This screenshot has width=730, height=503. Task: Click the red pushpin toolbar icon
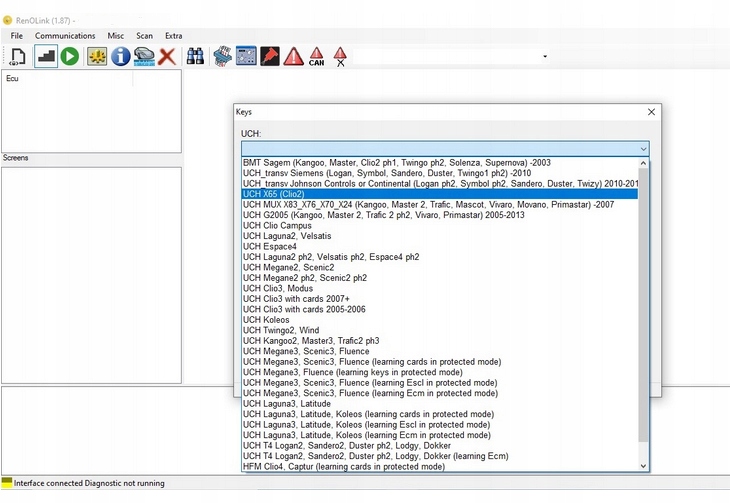pyautogui.click(x=270, y=57)
